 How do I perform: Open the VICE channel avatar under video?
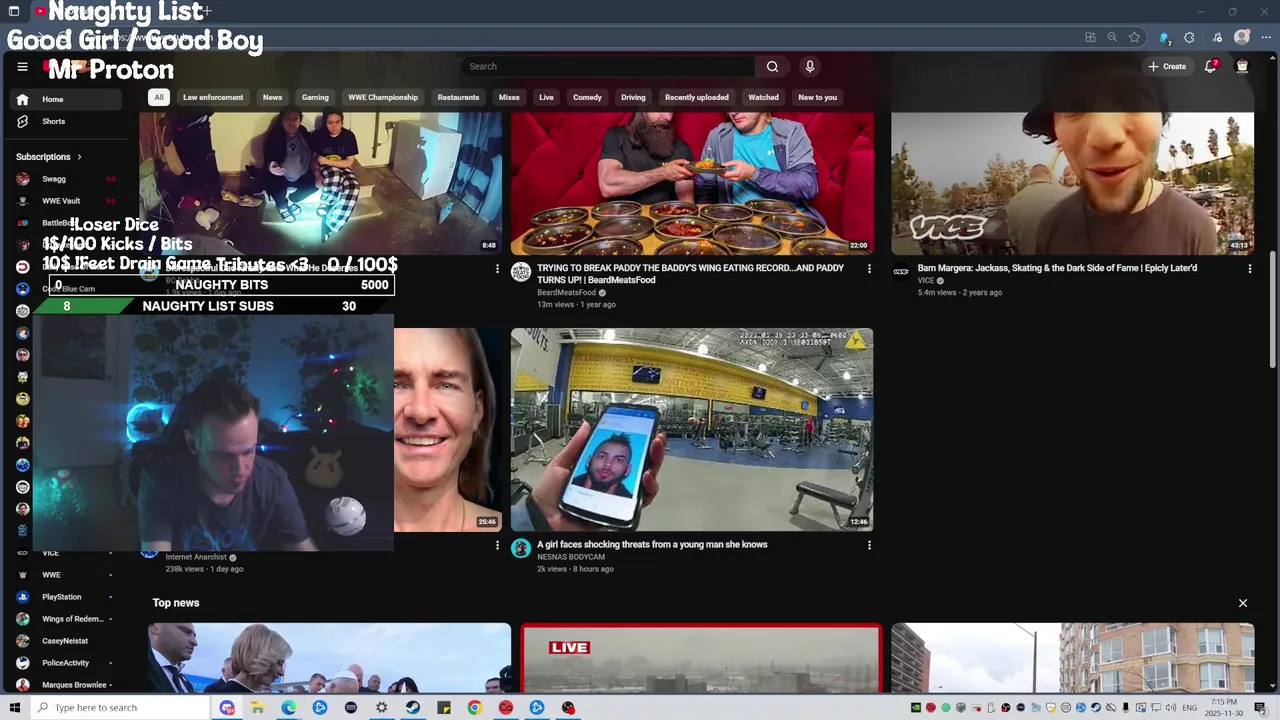(x=901, y=272)
